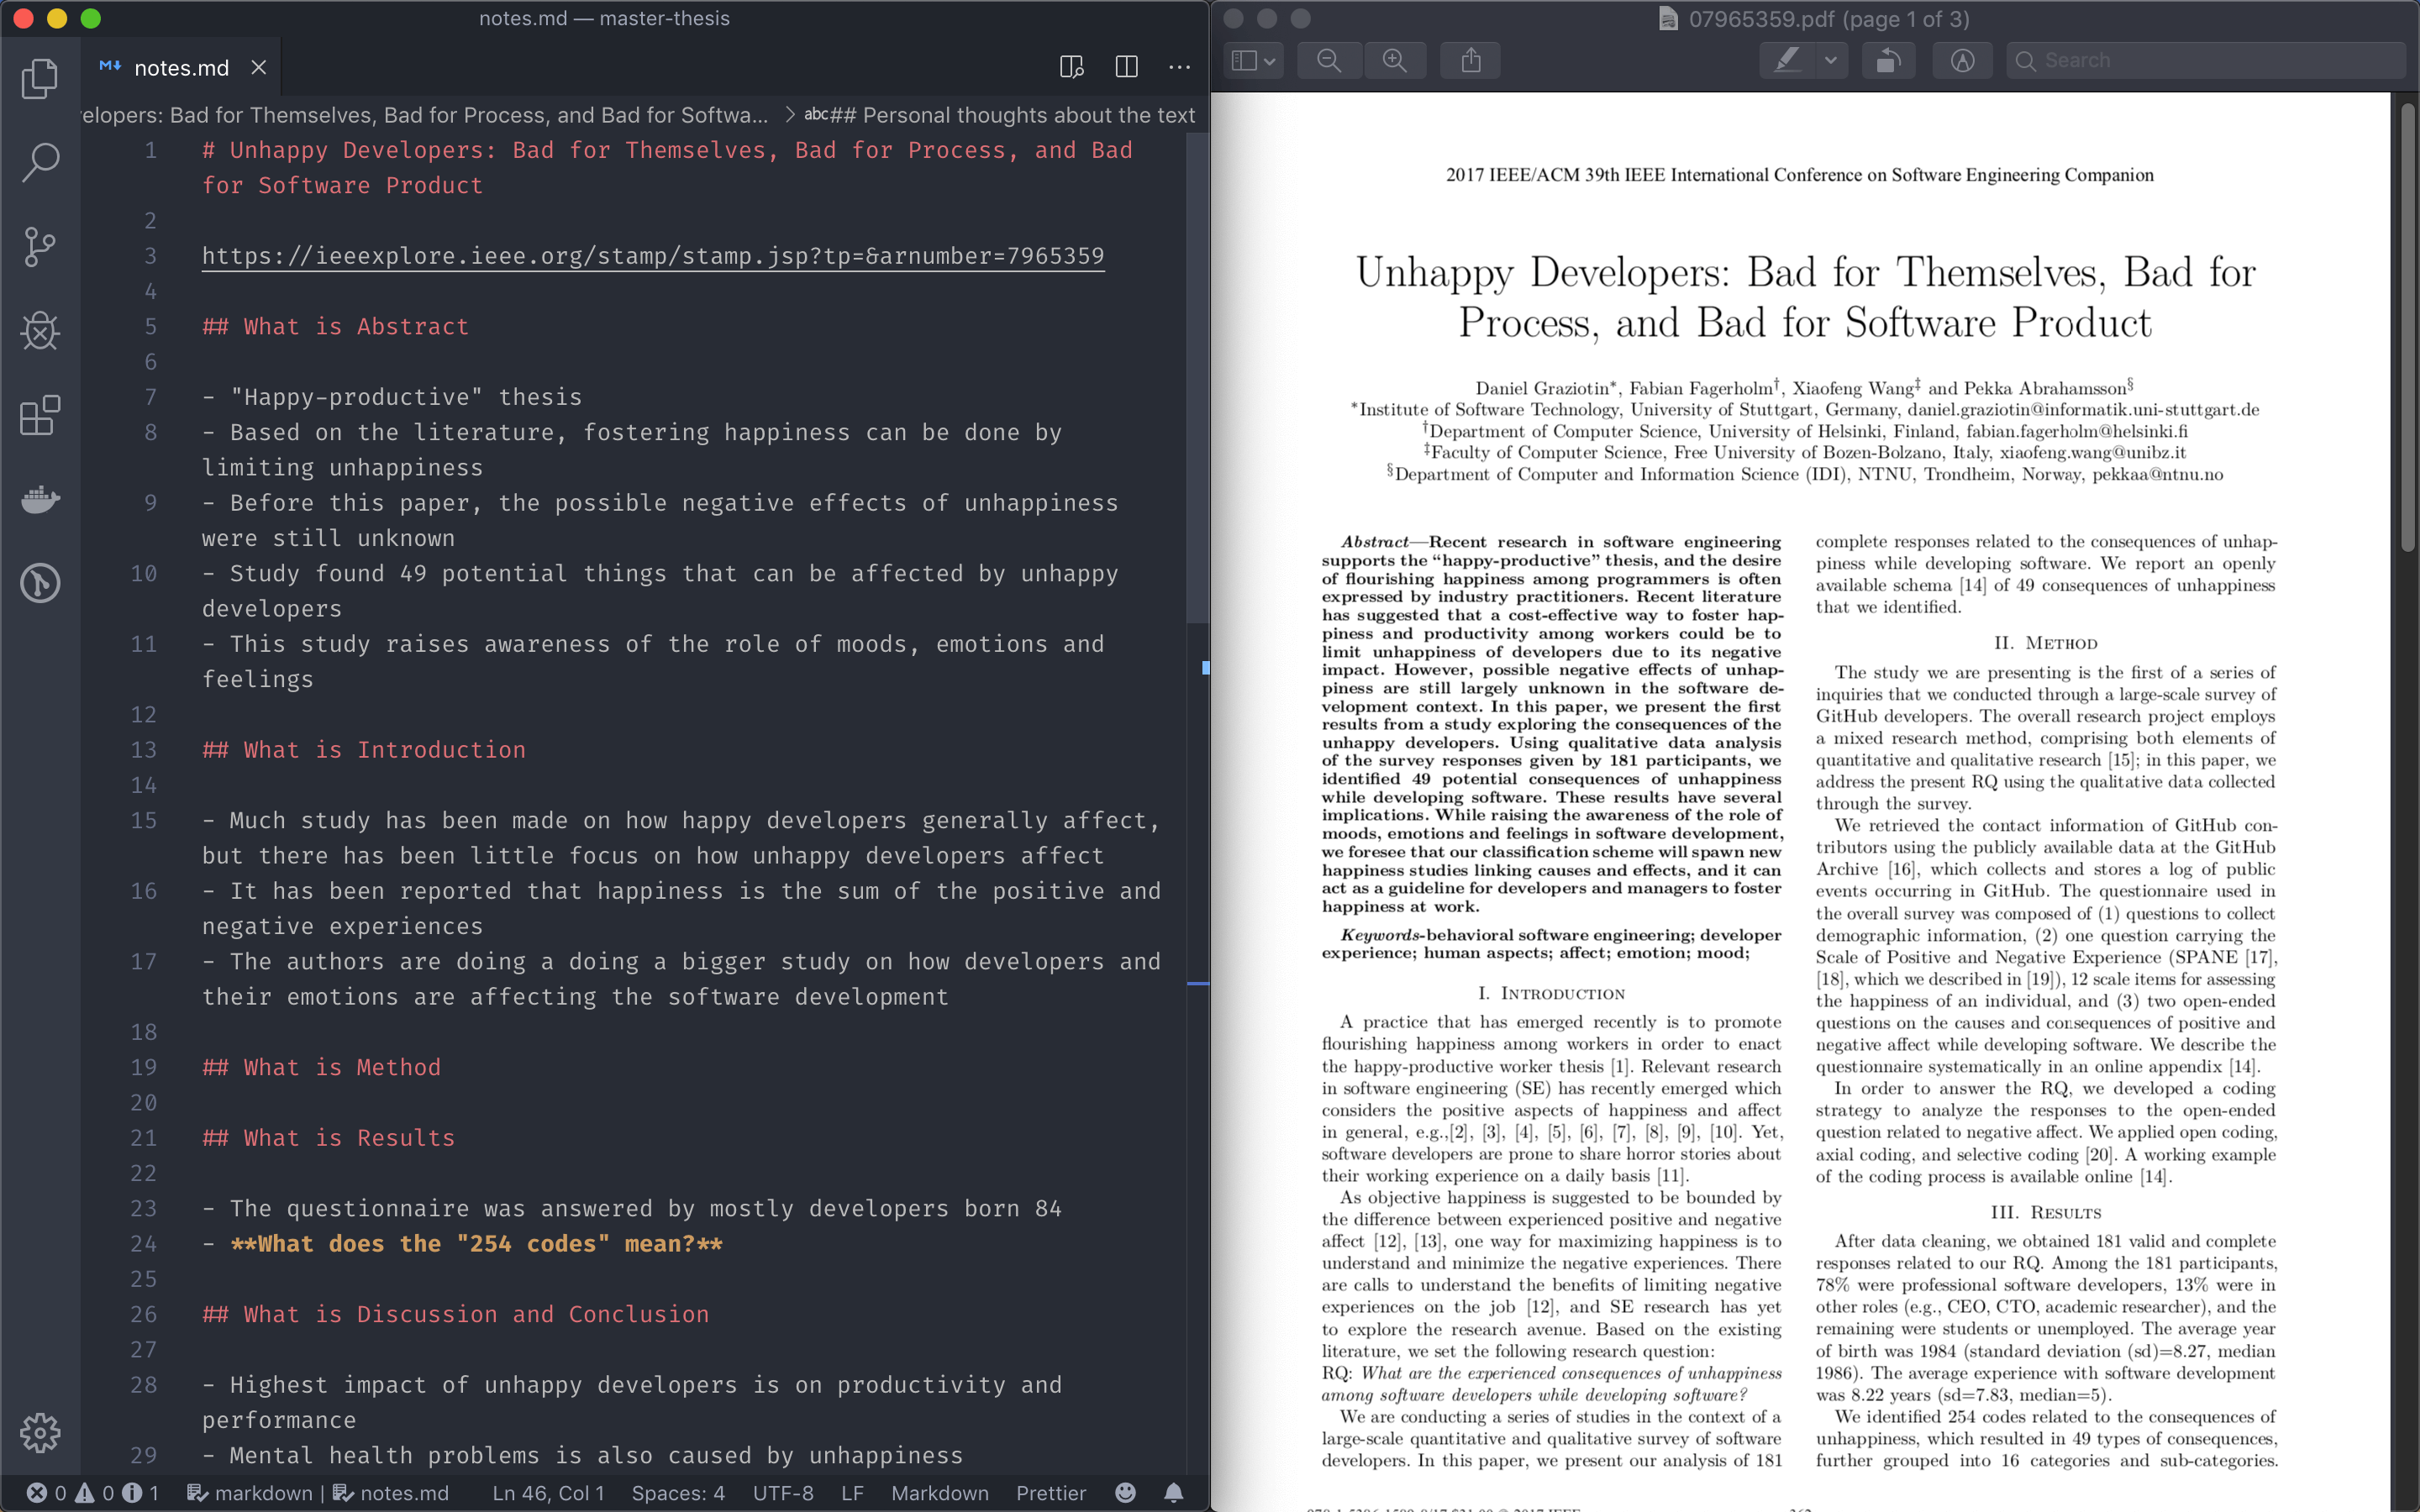Open the Markdown preview for notes.md
The height and width of the screenshot is (1512, 2420).
pyautogui.click(x=1071, y=67)
